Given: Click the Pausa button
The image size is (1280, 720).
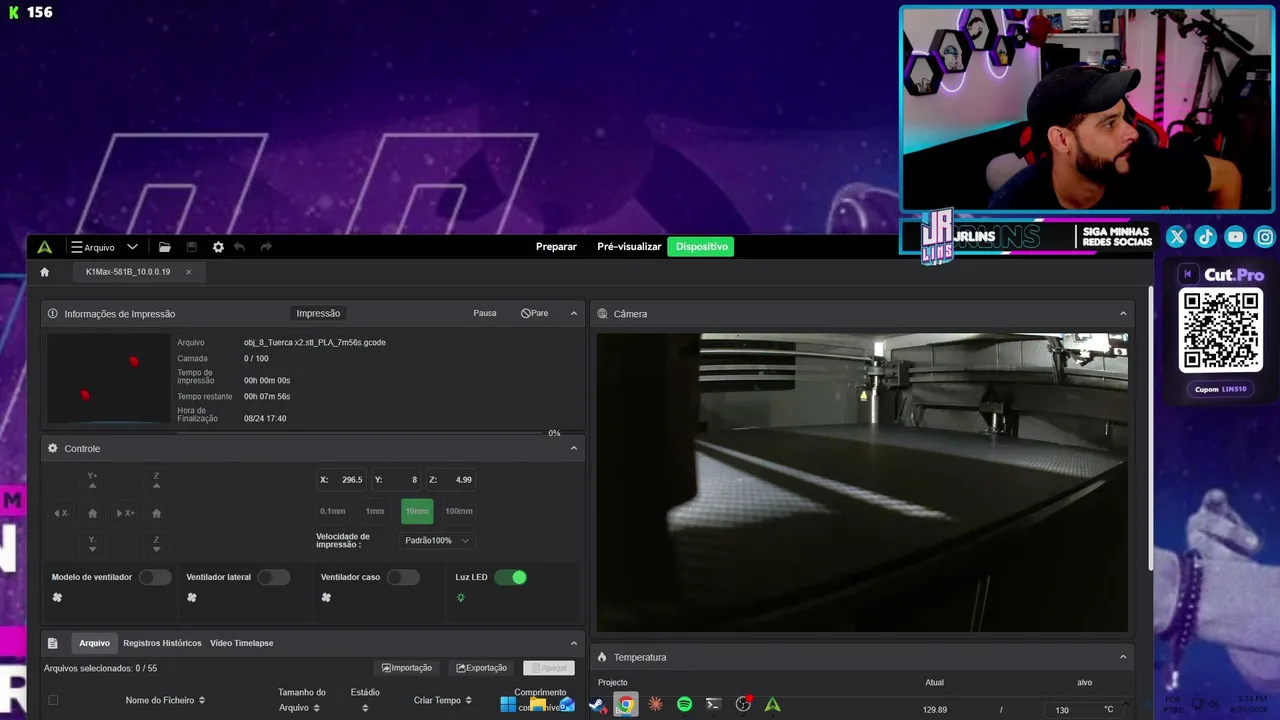Looking at the screenshot, I should (485, 313).
